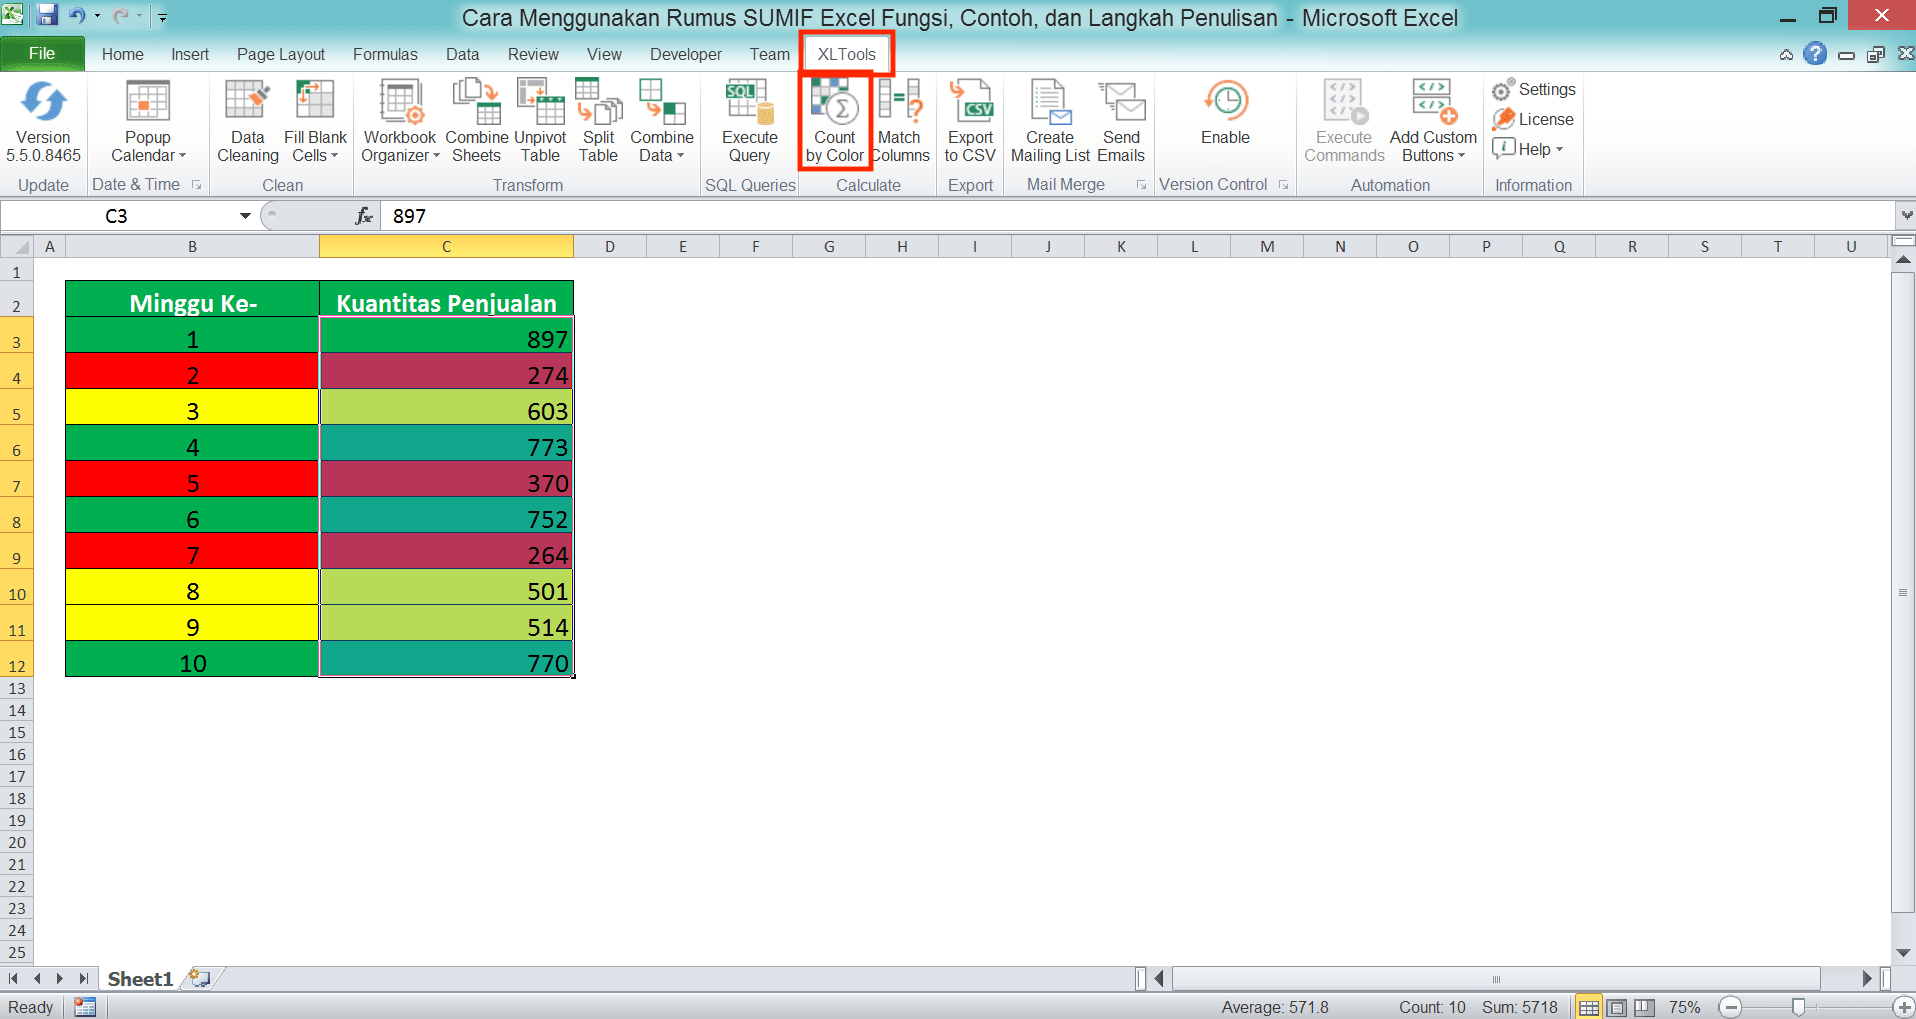Click the vertical scrollbar down arrow
The width and height of the screenshot is (1916, 1019).
1903,952
